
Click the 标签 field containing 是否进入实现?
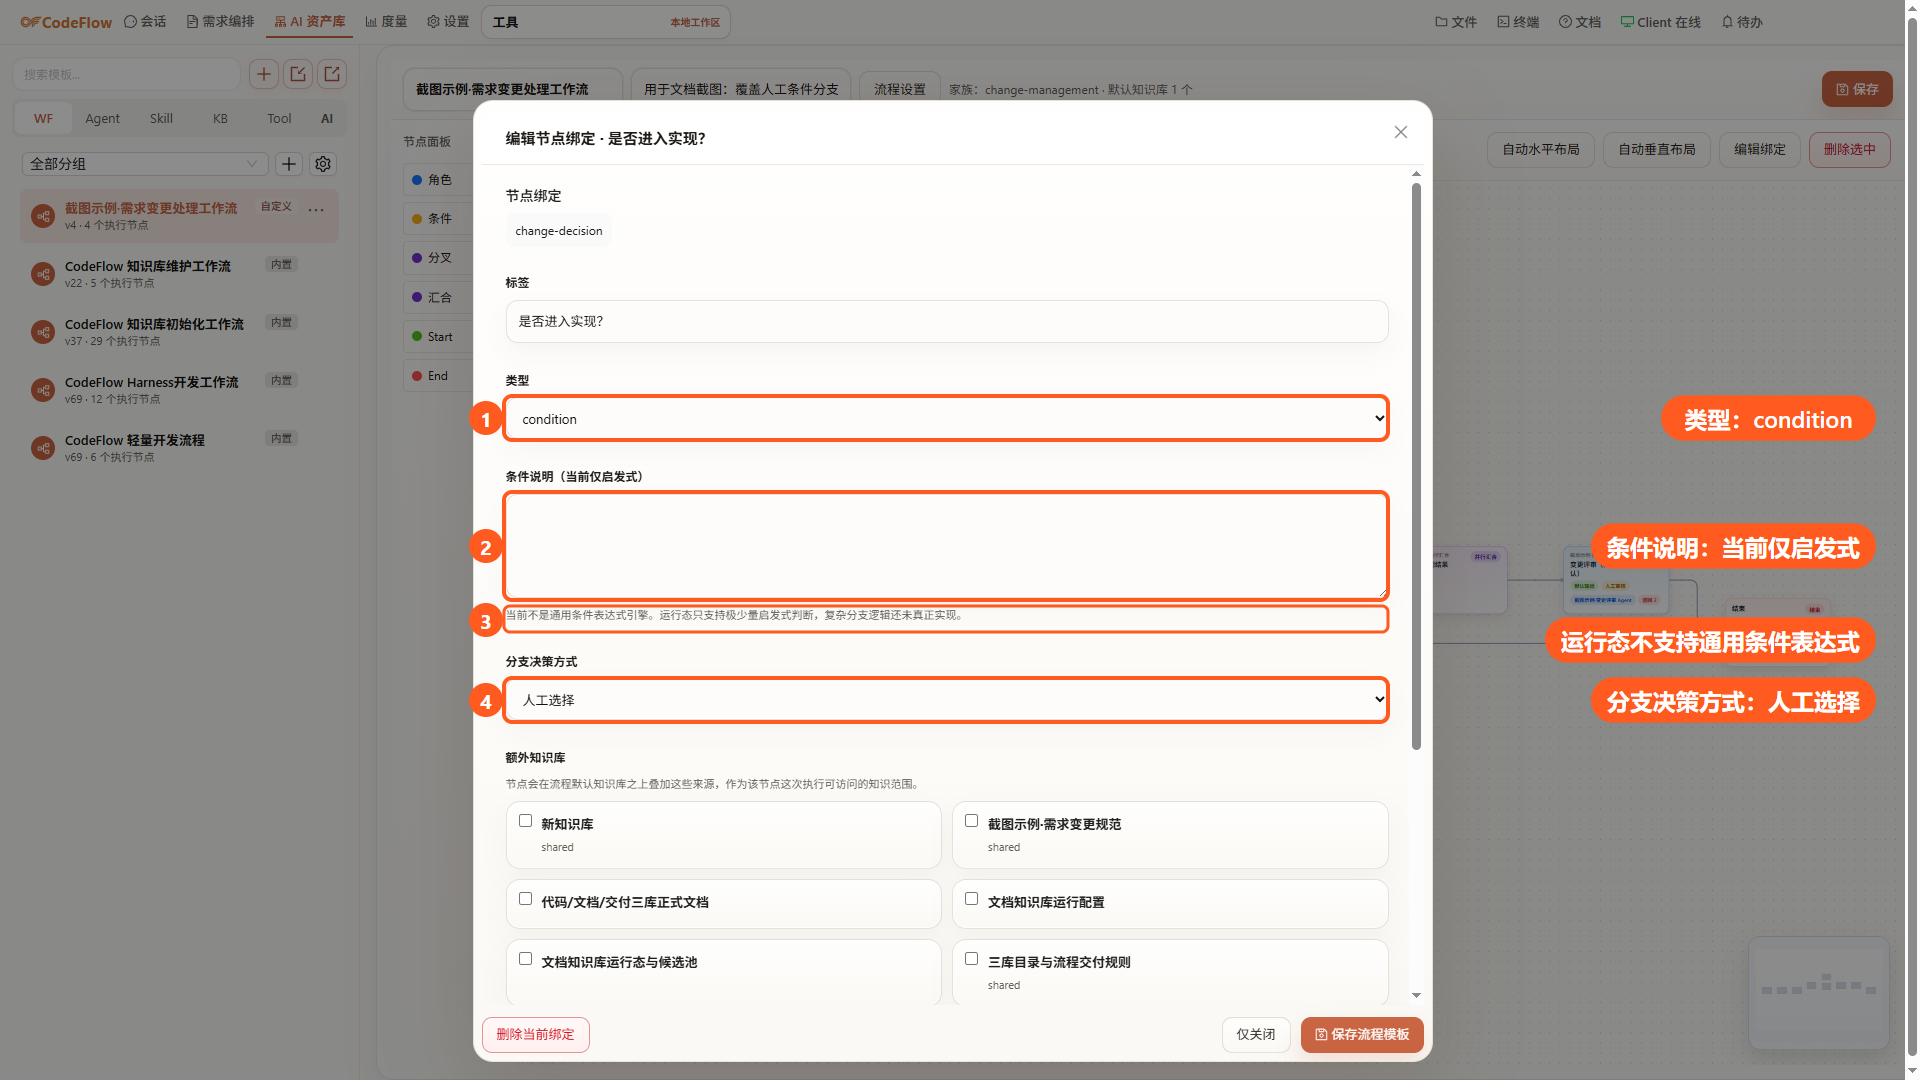click(946, 322)
